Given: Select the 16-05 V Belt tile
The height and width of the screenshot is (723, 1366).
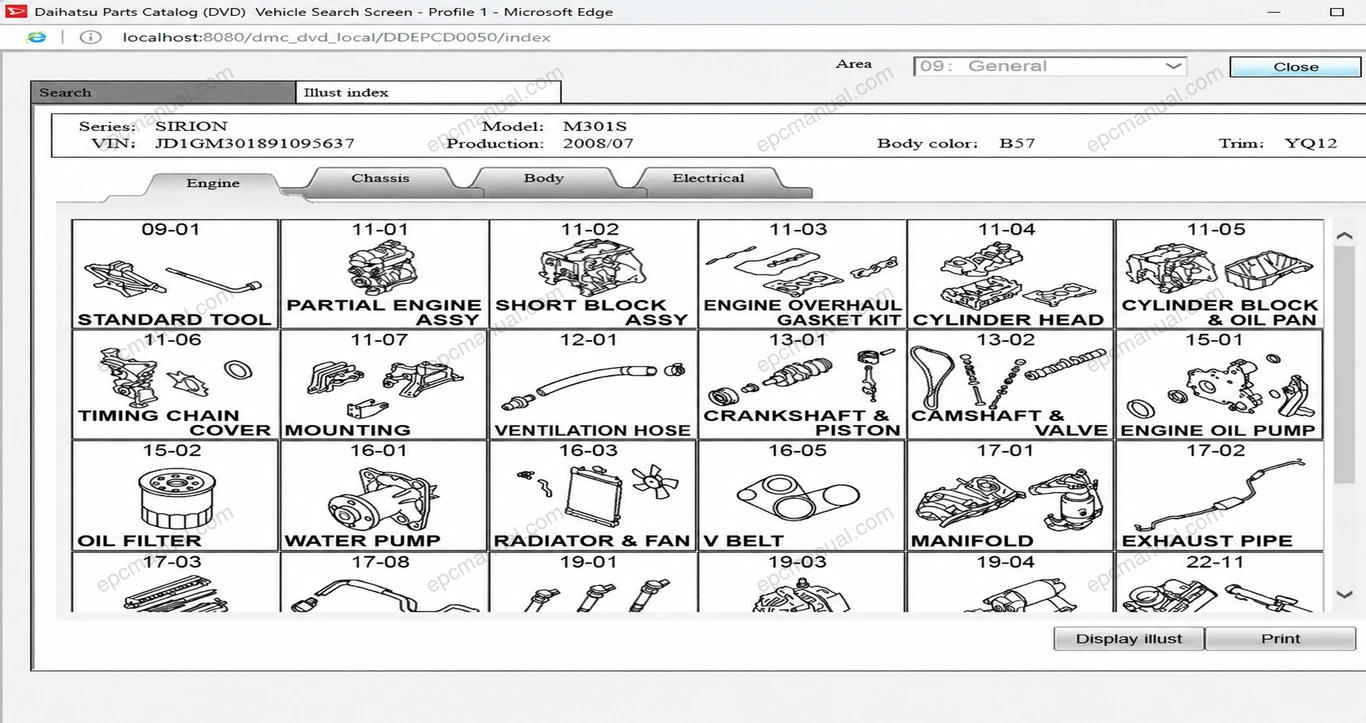Looking at the screenshot, I should tap(802, 496).
